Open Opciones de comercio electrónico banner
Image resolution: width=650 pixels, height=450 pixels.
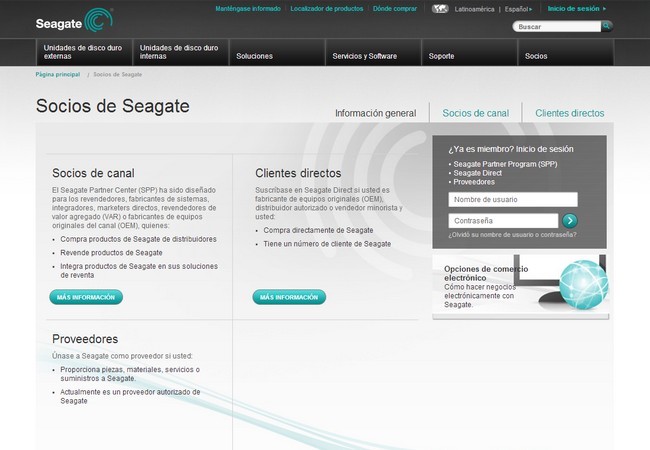pos(521,286)
